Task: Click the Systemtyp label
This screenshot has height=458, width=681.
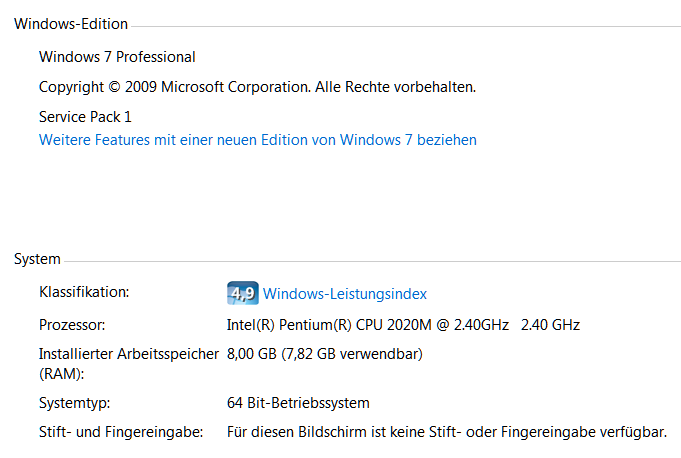Action: [74, 403]
